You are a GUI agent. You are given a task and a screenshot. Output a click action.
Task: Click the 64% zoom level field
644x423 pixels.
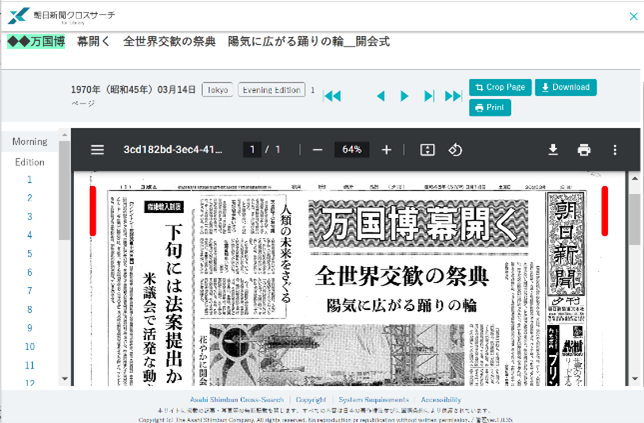[x=352, y=149]
